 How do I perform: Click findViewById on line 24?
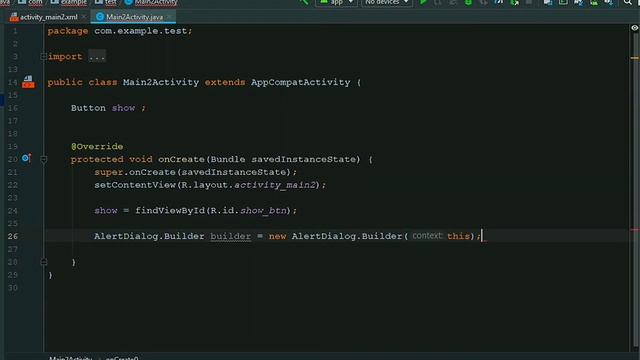(170, 211)
